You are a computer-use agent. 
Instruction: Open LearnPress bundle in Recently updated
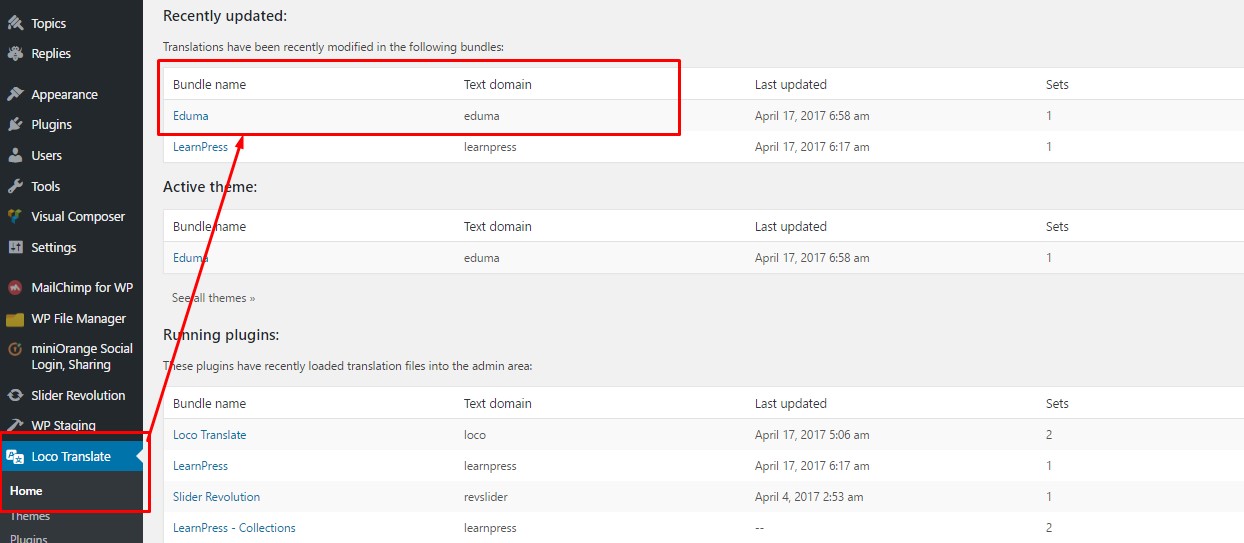[x=200, y=147]
